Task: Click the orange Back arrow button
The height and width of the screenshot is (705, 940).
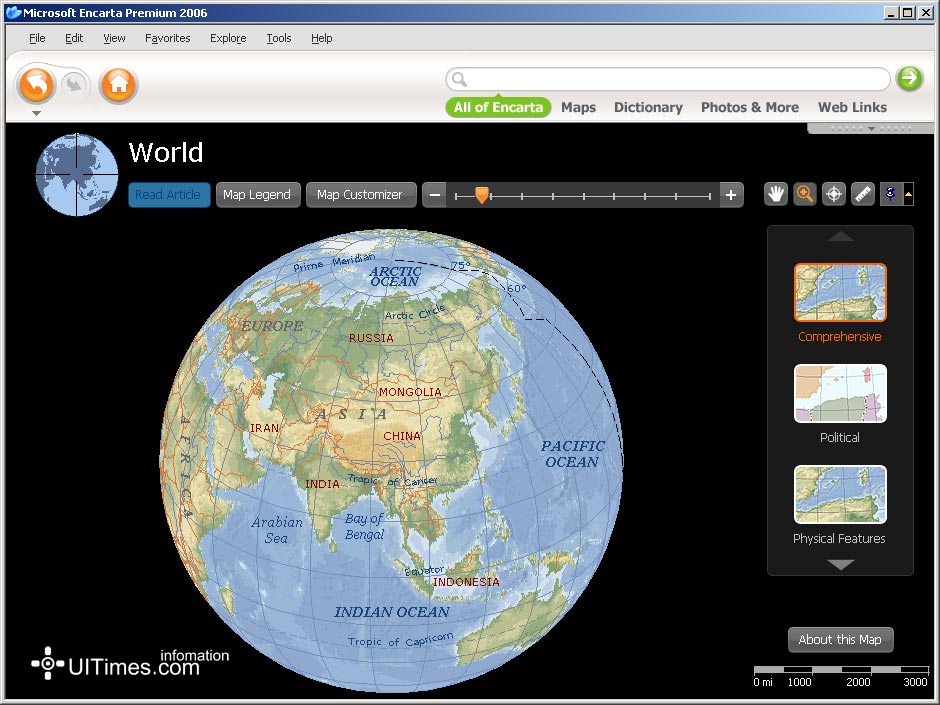Action: tap(37, 85)
